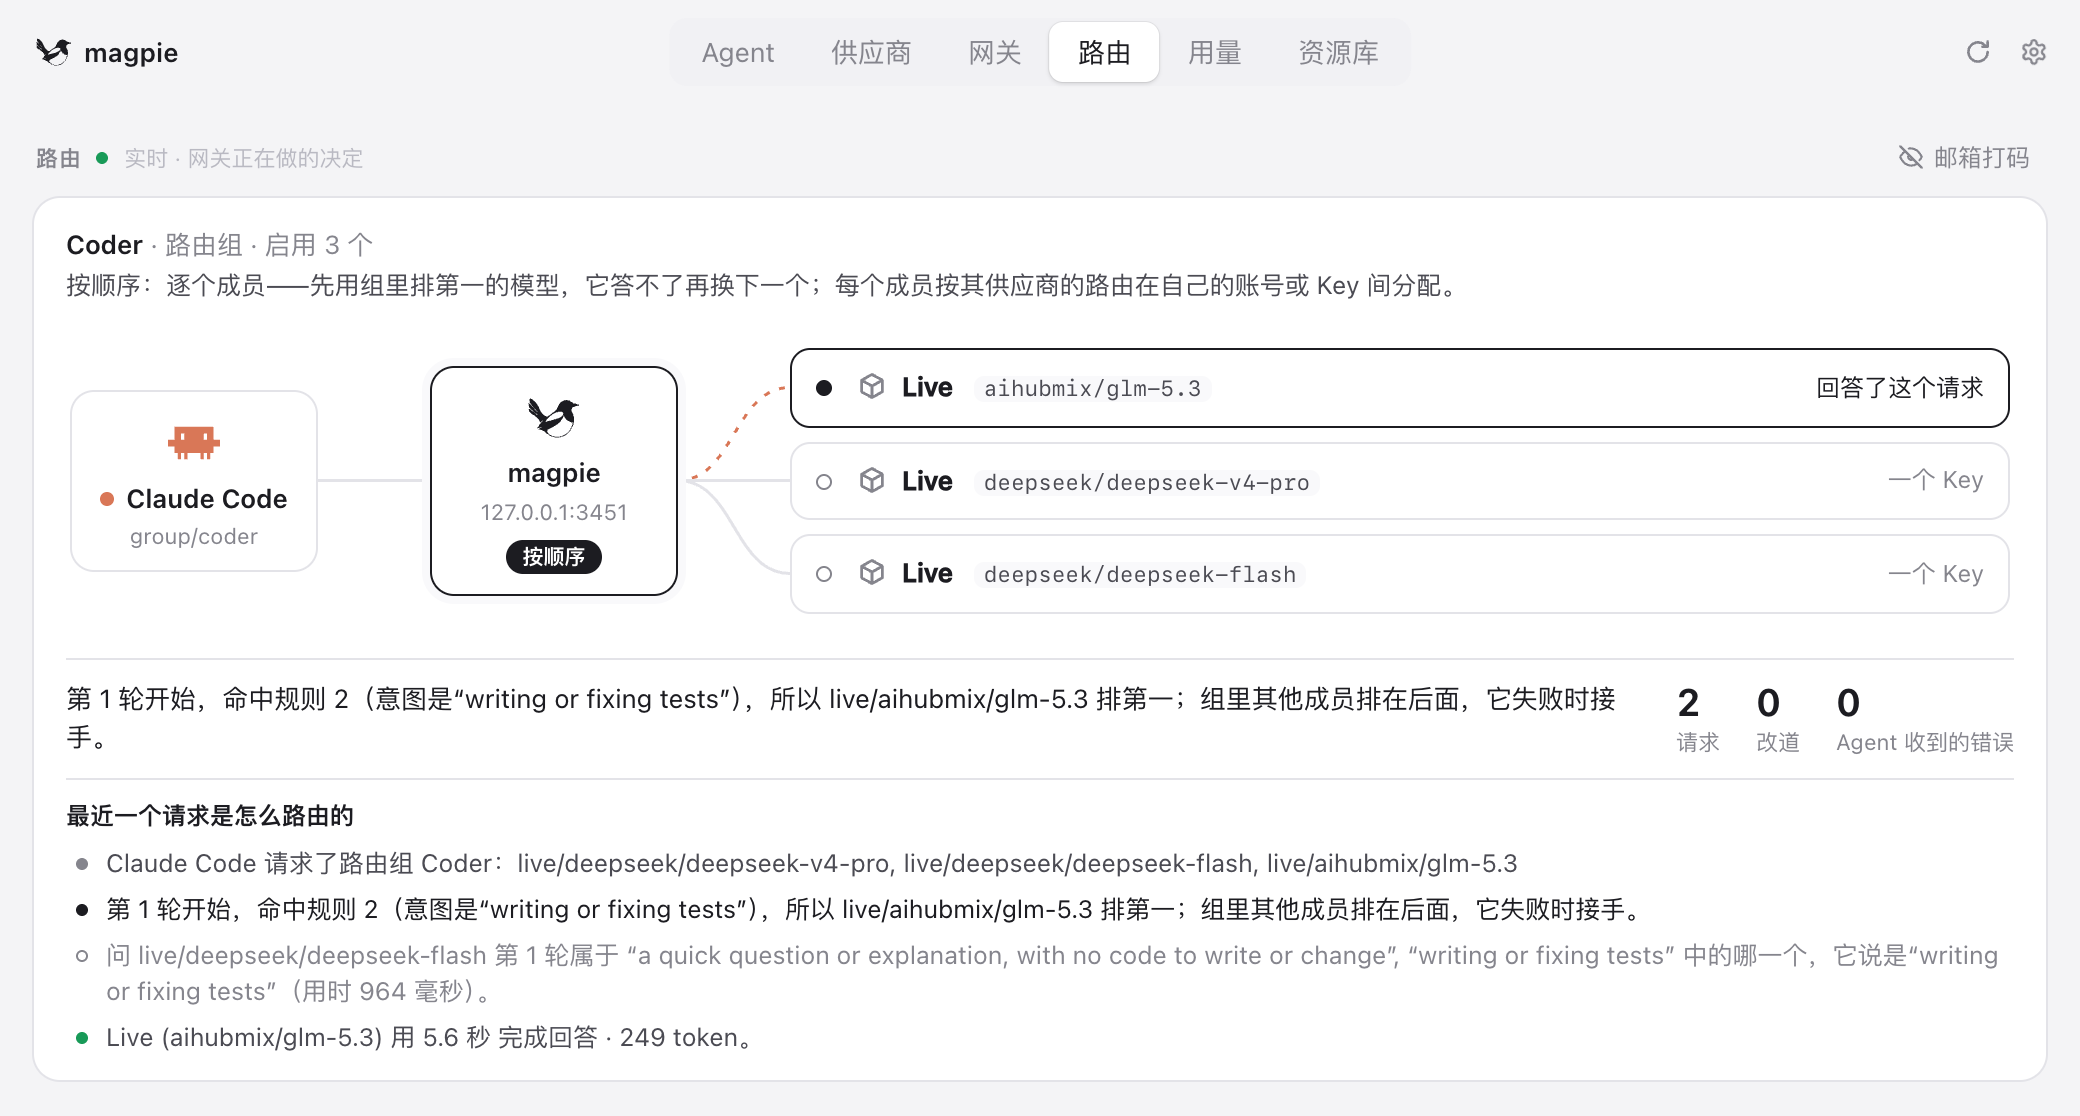The image size is (2080, 1116).
Task: Click Live label on aihubmix/glm-5.3 row
Action: click(x=927, y=387)
